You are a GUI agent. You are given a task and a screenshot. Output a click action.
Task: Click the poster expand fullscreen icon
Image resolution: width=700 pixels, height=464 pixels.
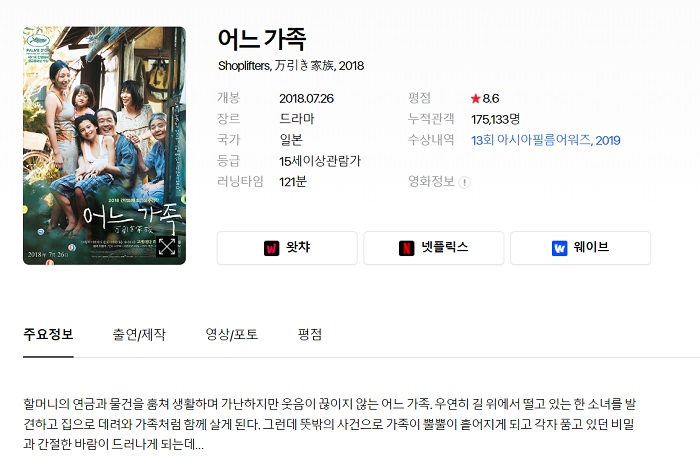coord(167,247)
